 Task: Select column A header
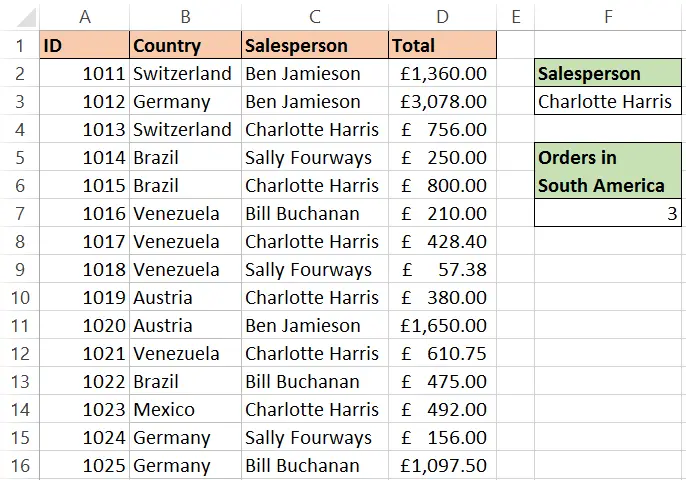point(84,17)
